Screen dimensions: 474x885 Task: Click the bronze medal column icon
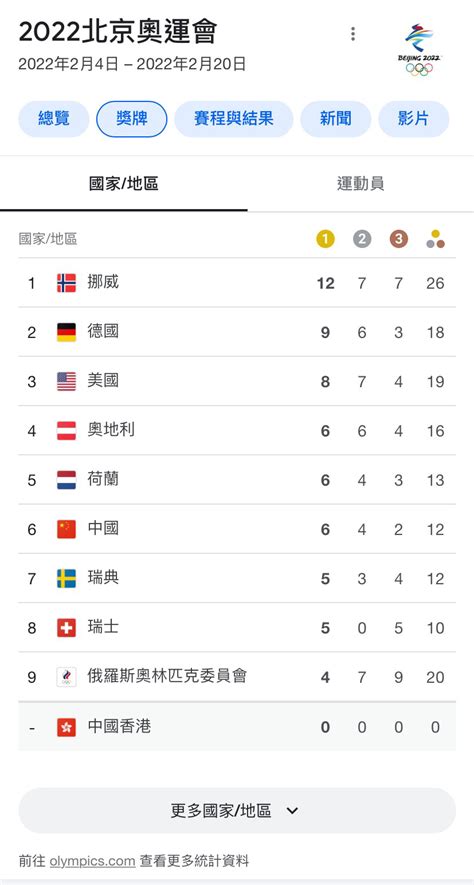[x=398, y=239]
